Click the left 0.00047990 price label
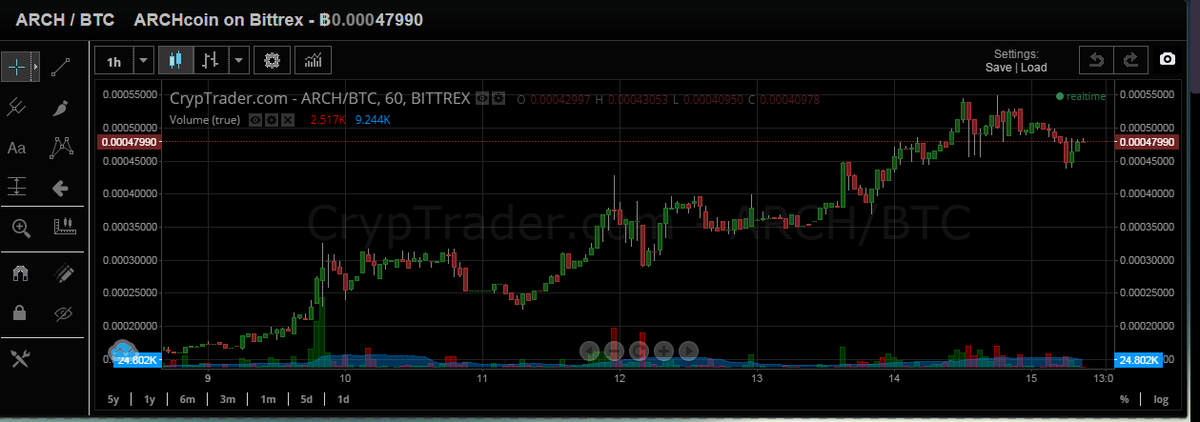The image size is (1200, 422). point(129,142)
